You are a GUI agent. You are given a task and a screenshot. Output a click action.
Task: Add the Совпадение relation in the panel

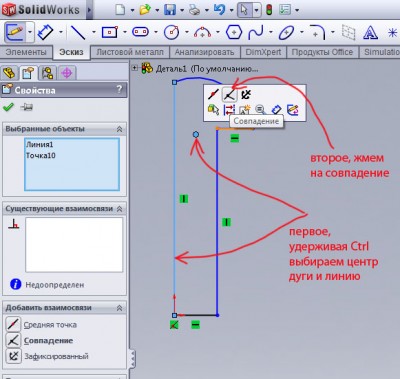[x=48, y=341]
